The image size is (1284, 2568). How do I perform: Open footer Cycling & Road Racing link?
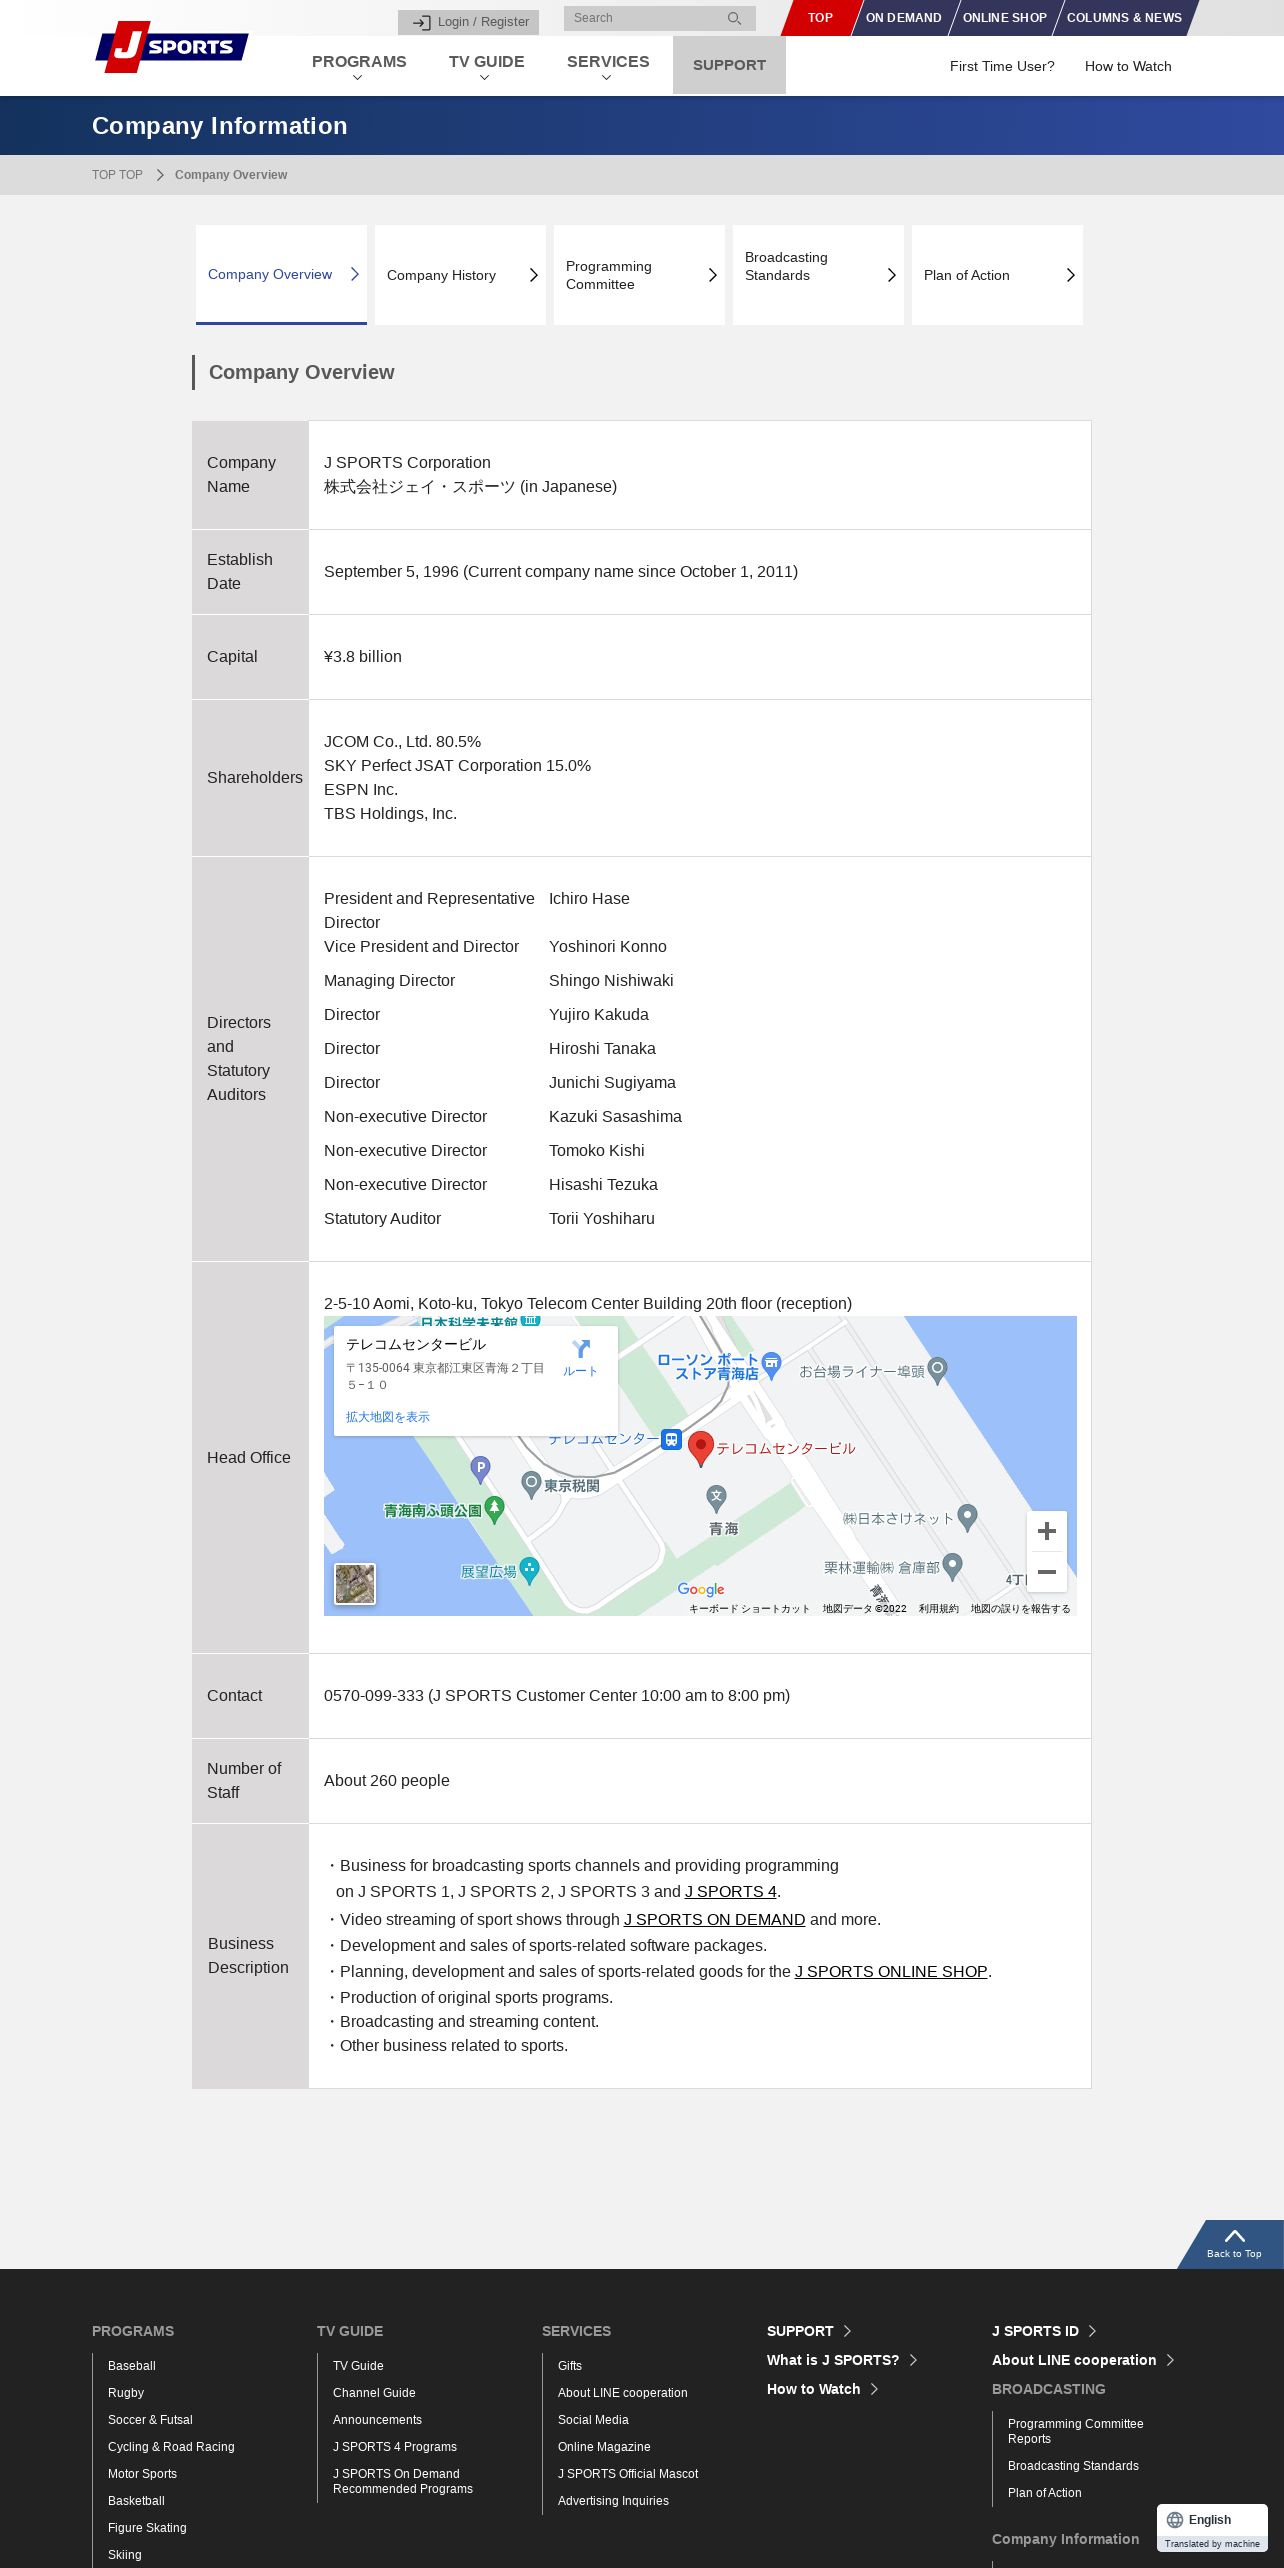point(171,2447)
